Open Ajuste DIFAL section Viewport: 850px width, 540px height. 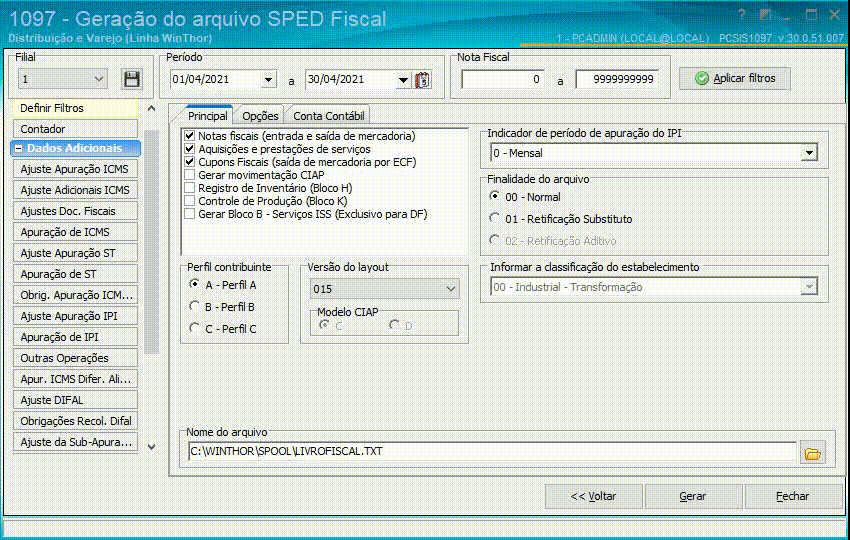tap(75, 400)
